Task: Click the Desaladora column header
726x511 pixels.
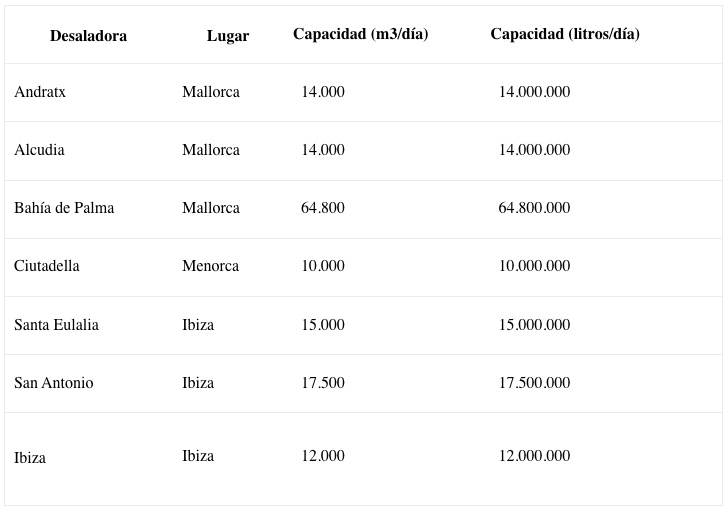Action: 88,36
